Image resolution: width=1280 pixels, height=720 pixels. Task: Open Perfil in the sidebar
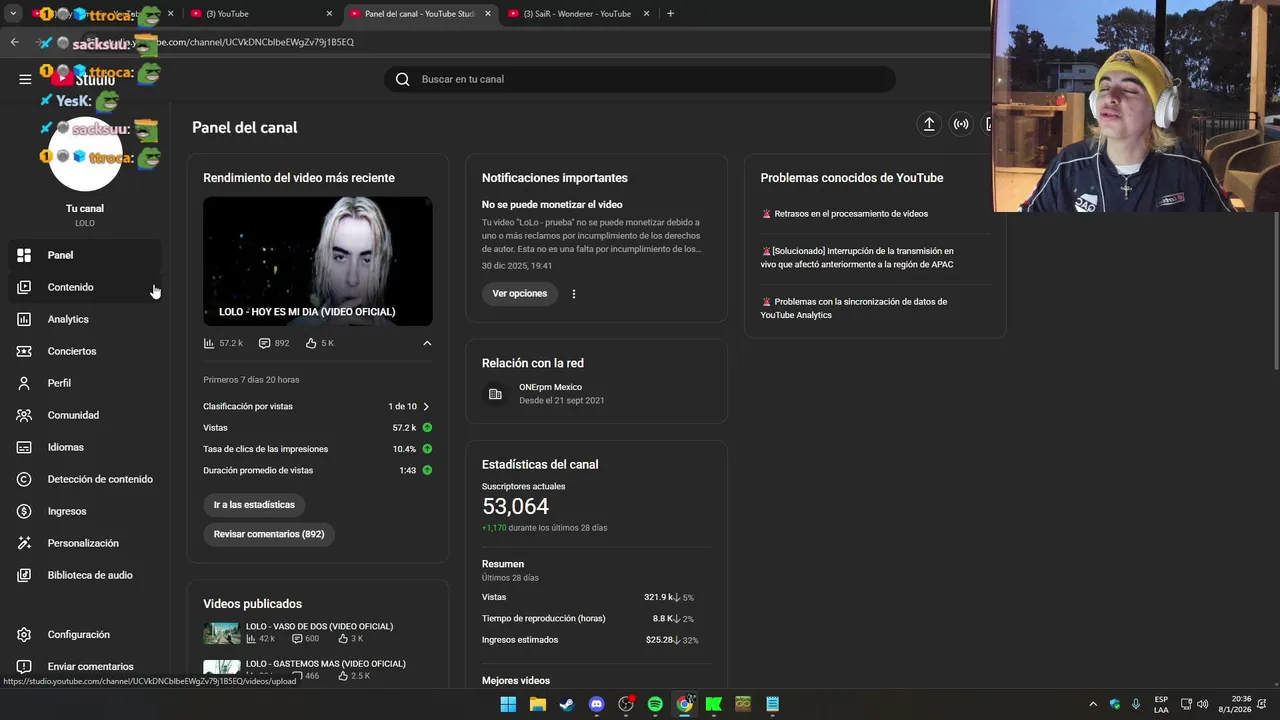click(x=85, y=383)
